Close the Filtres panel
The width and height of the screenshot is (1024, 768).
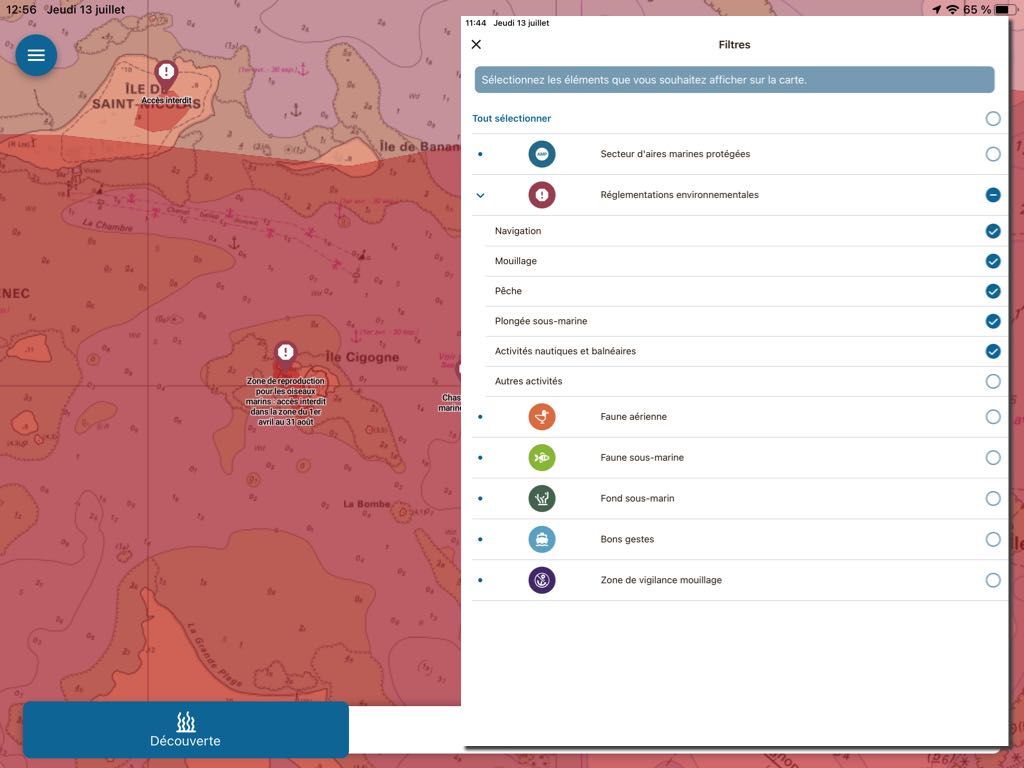(x=476, y=44)
